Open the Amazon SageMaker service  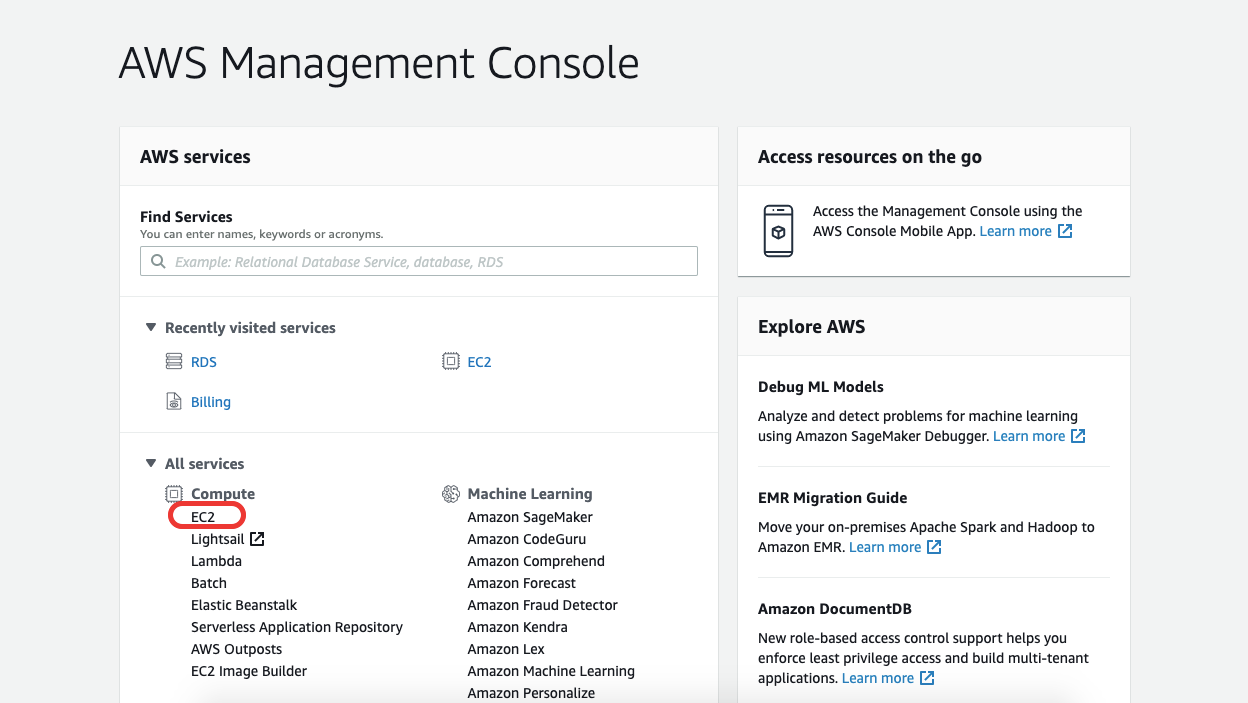click(530, 517)
